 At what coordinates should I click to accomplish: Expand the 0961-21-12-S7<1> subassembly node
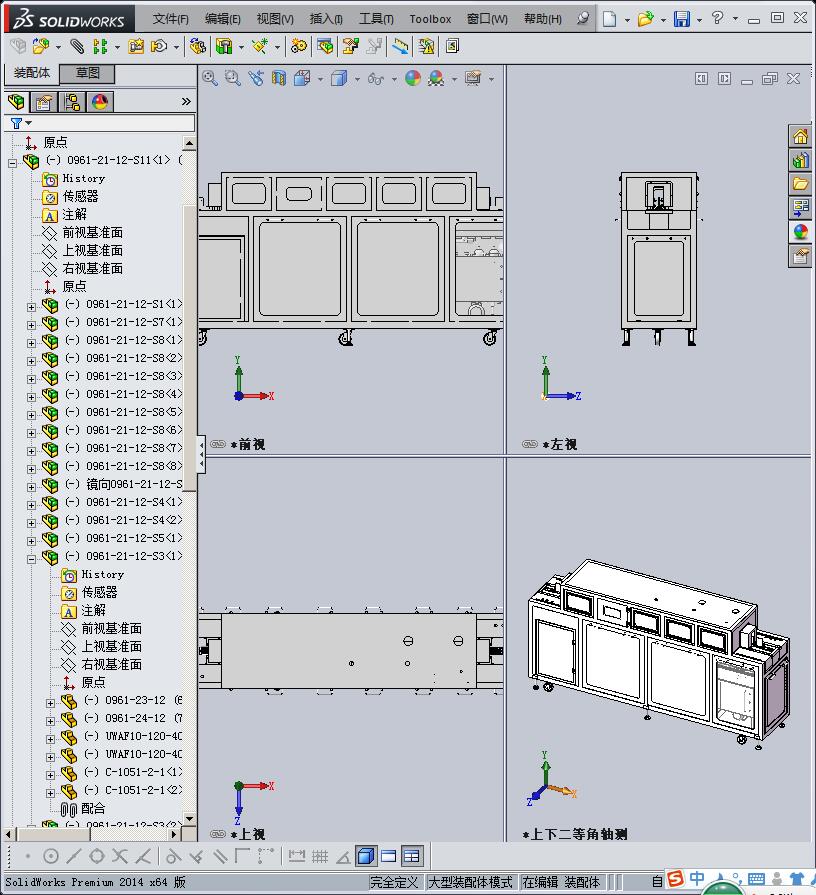[x=31, y=325]
